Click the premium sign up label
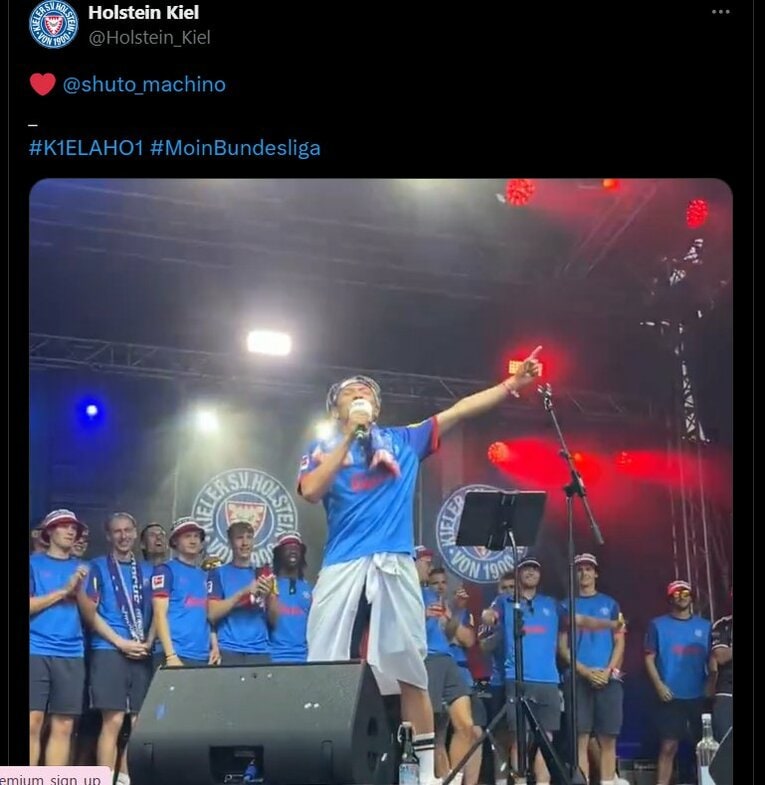Viewport: 765px width, 785px height. (52, 778)
